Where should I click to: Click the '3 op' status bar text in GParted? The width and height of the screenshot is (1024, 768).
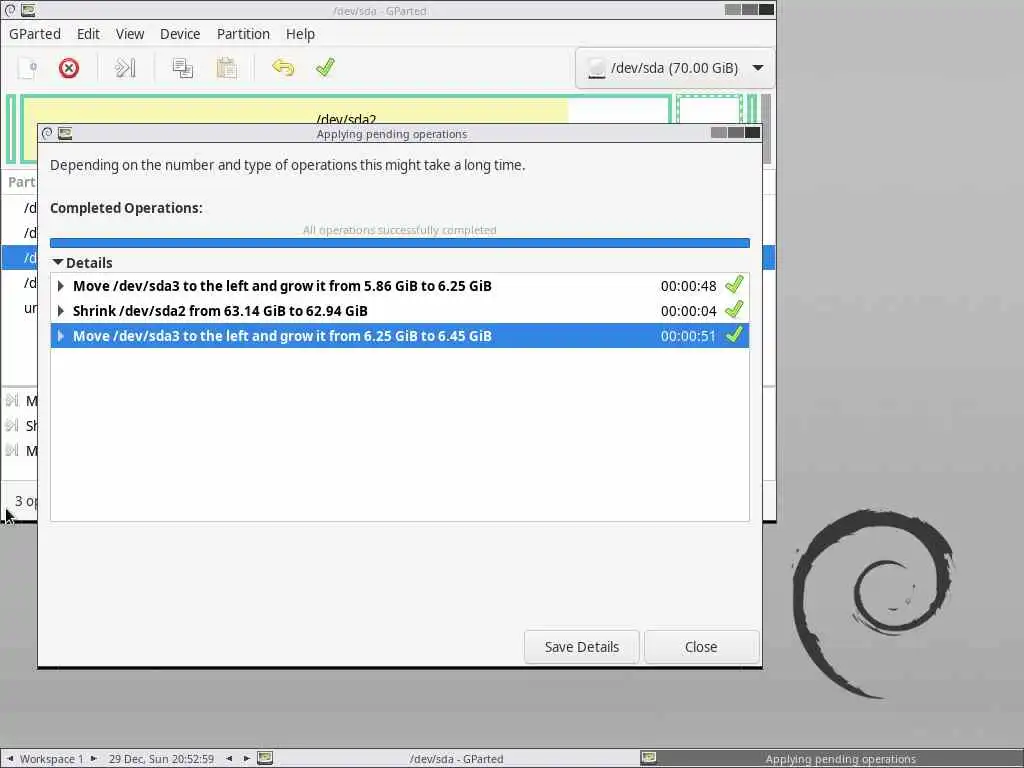25,501
